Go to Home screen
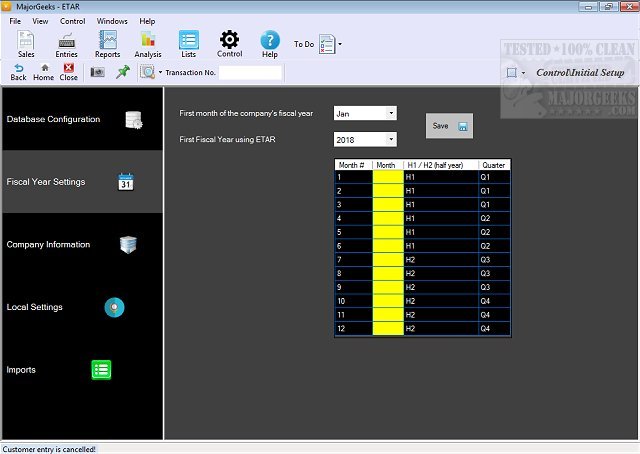The height and width of the screenshot is (454, 640). tap(44, 72)
